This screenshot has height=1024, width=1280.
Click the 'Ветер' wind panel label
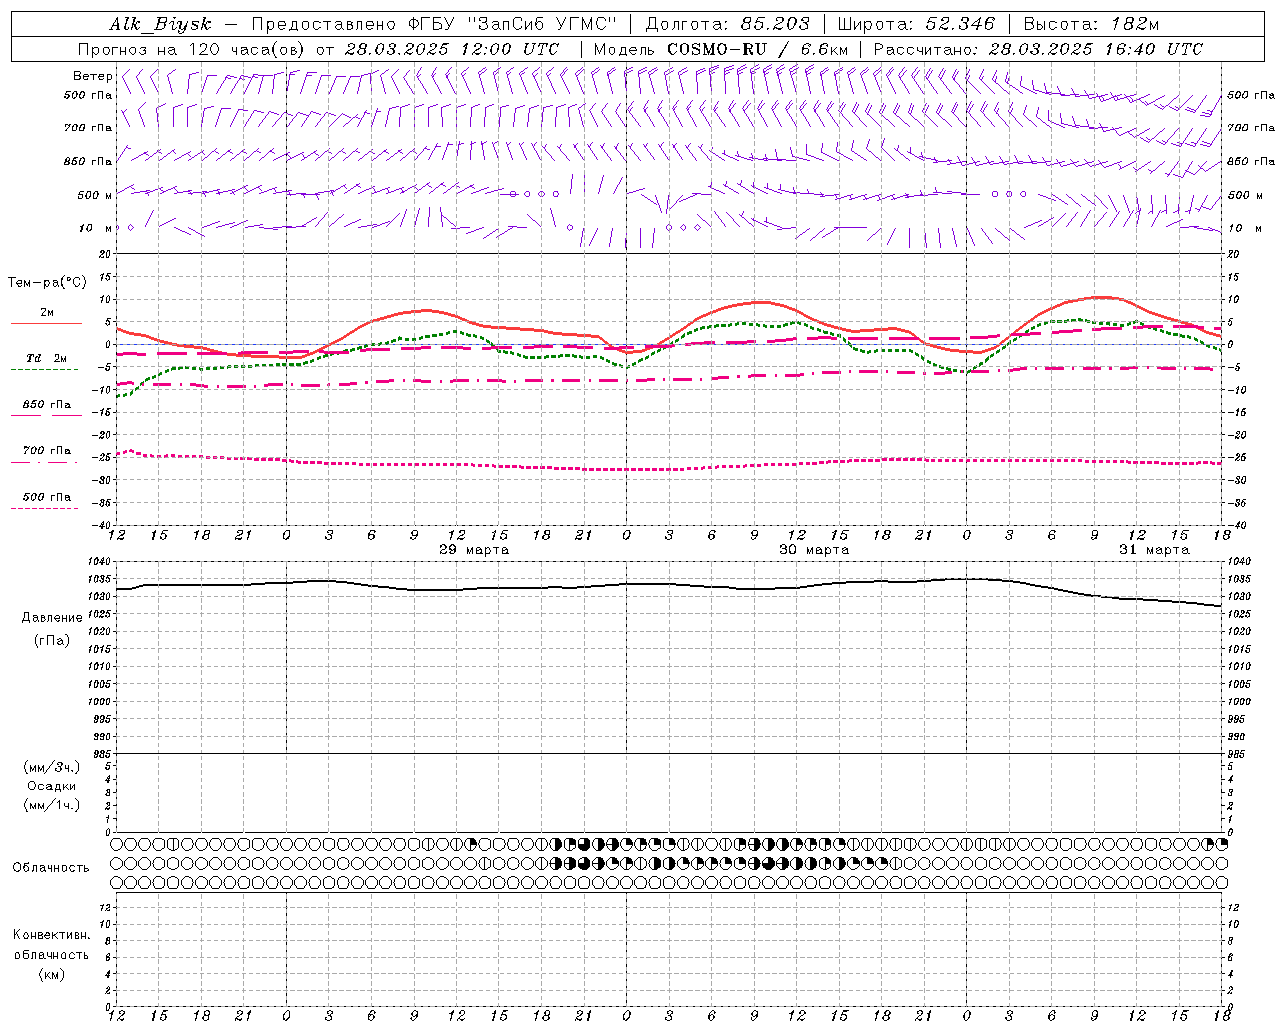(92, 76)
